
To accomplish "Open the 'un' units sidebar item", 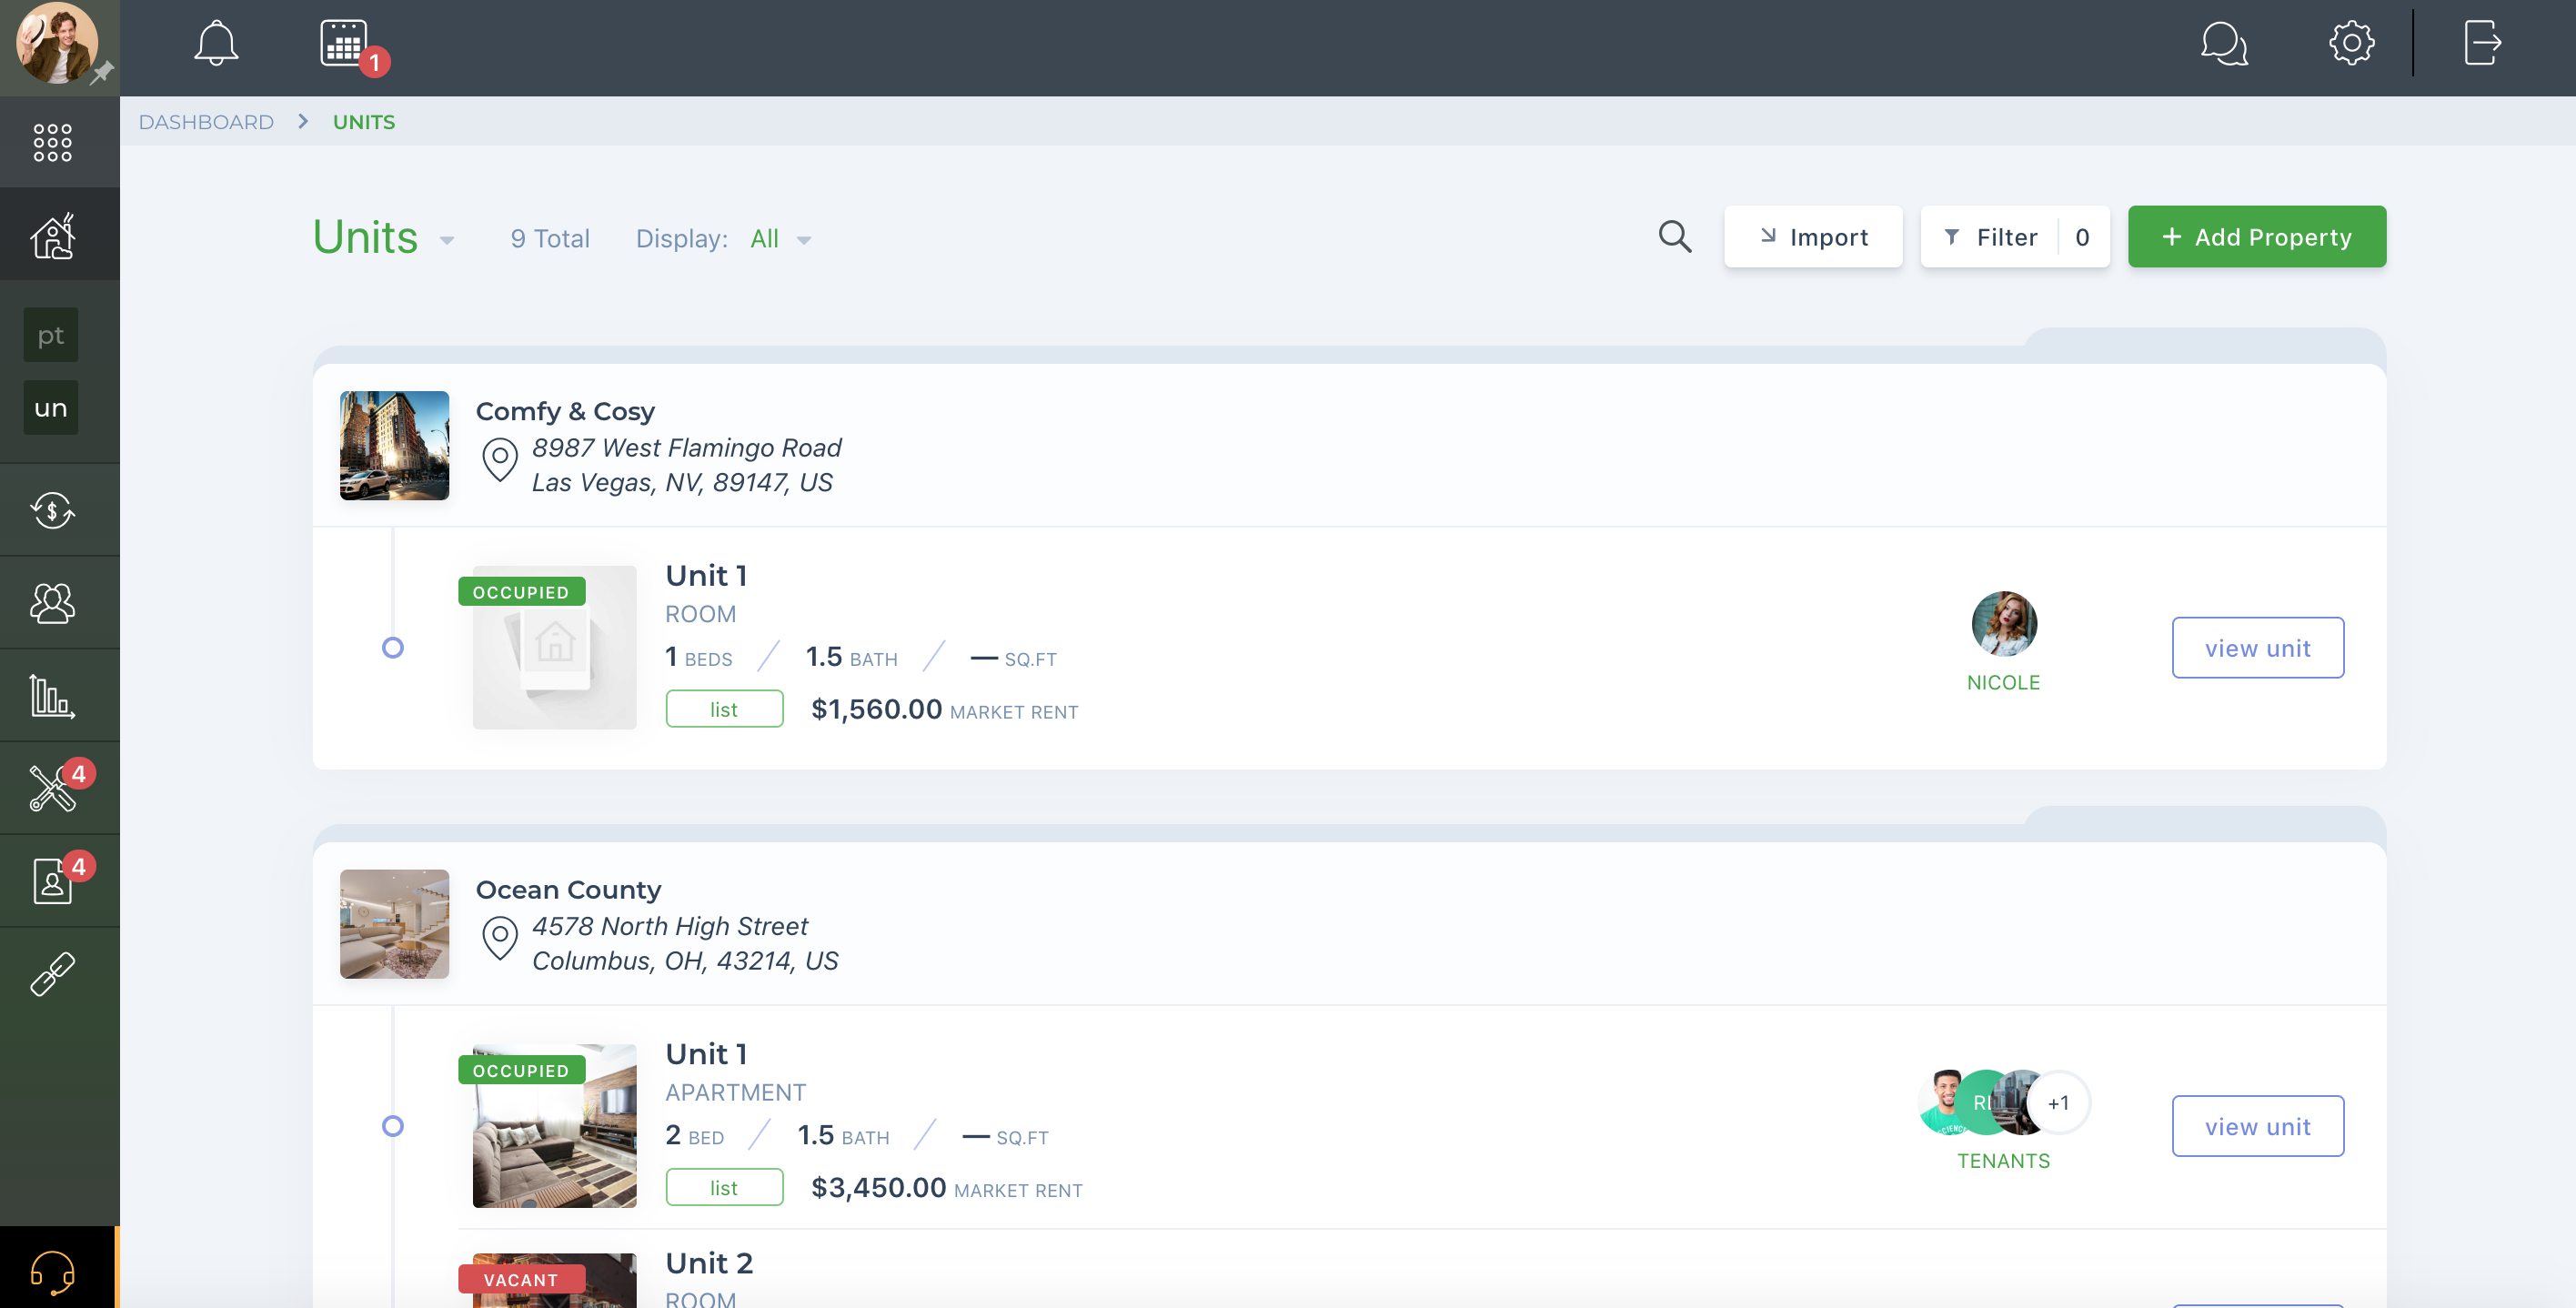I will pyautogui.click(x=51, y=408).
